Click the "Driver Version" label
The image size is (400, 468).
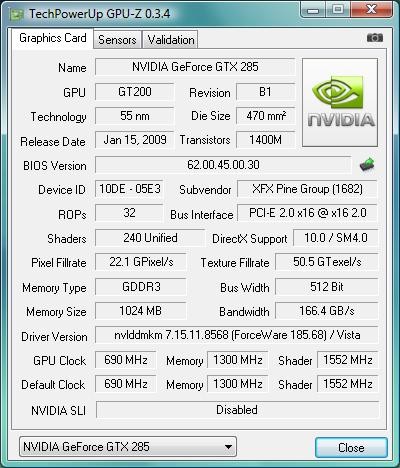click(x=54, y=337)
